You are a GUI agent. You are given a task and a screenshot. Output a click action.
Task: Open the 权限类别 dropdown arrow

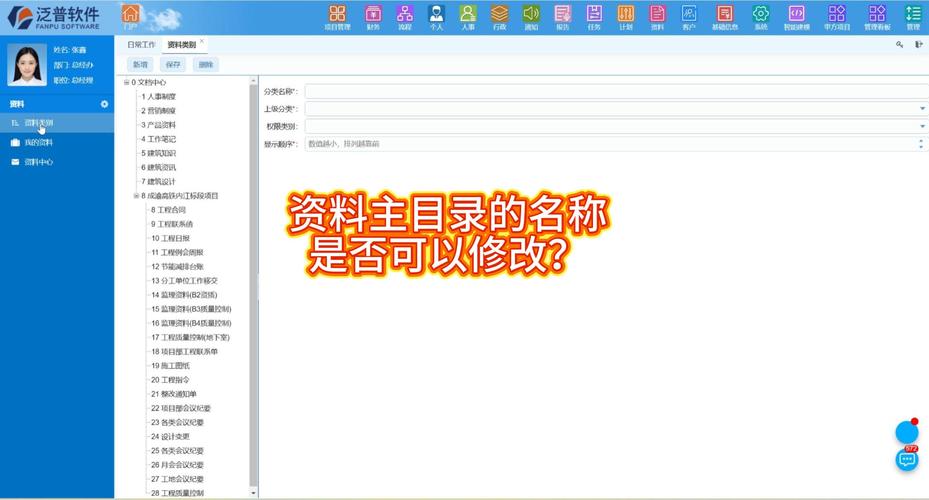922,126
